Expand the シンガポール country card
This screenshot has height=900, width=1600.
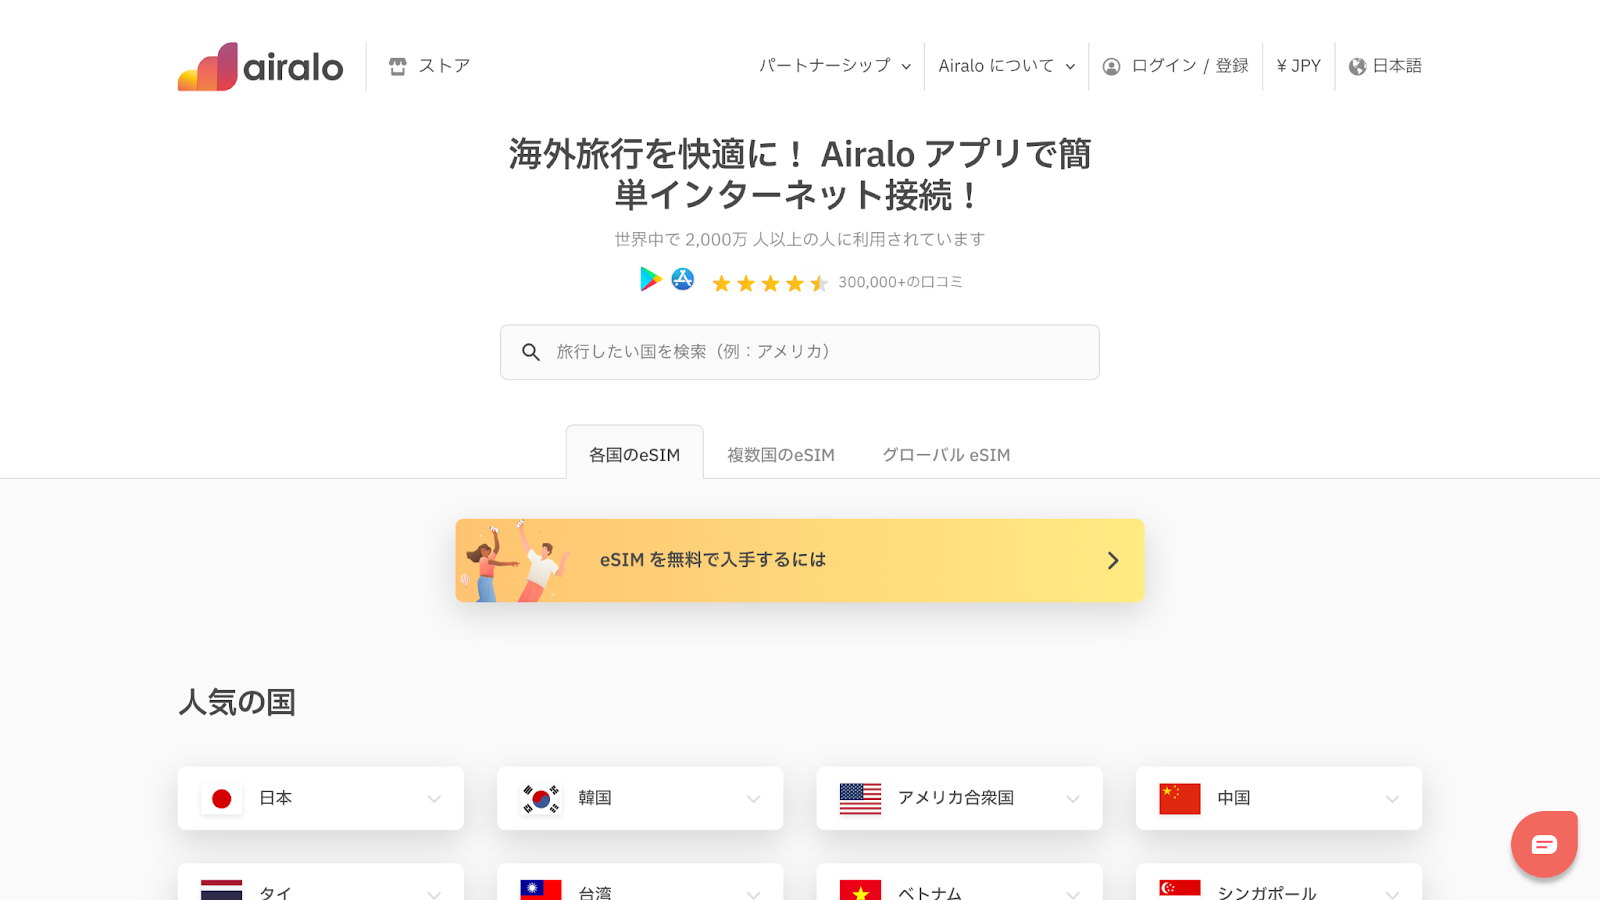pyautogui.click(x=1279, y=882)
